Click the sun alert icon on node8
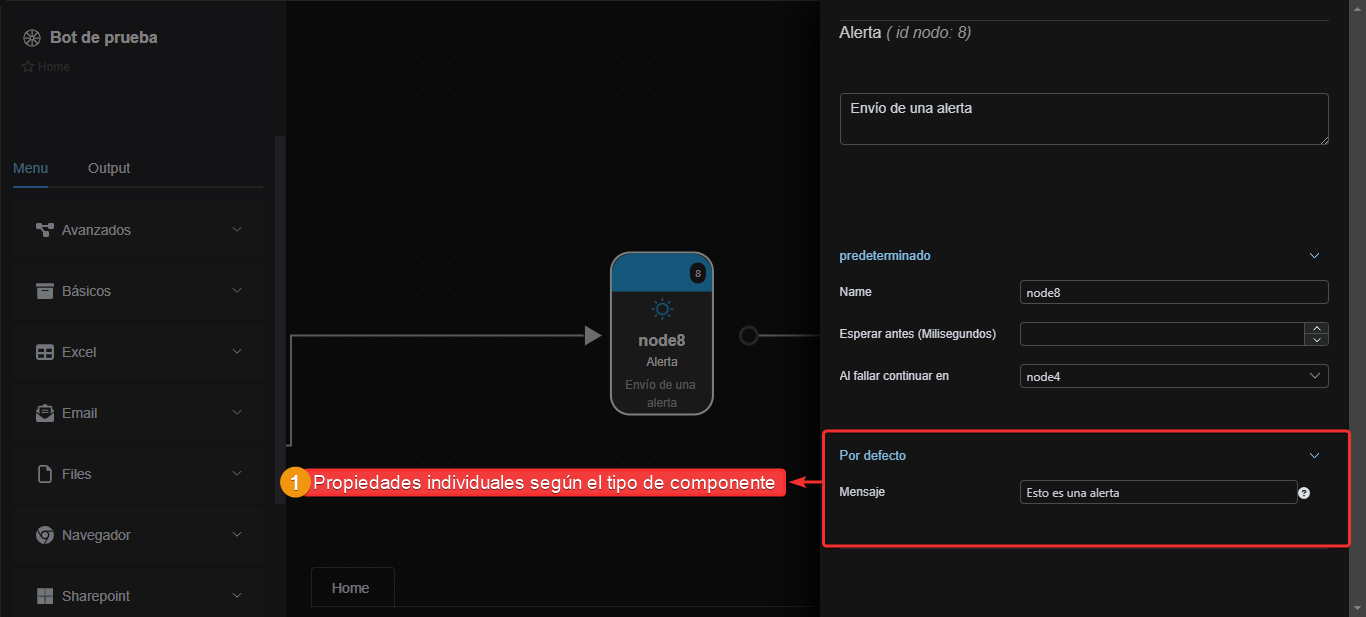1366x617 pixels. (662, 309)
